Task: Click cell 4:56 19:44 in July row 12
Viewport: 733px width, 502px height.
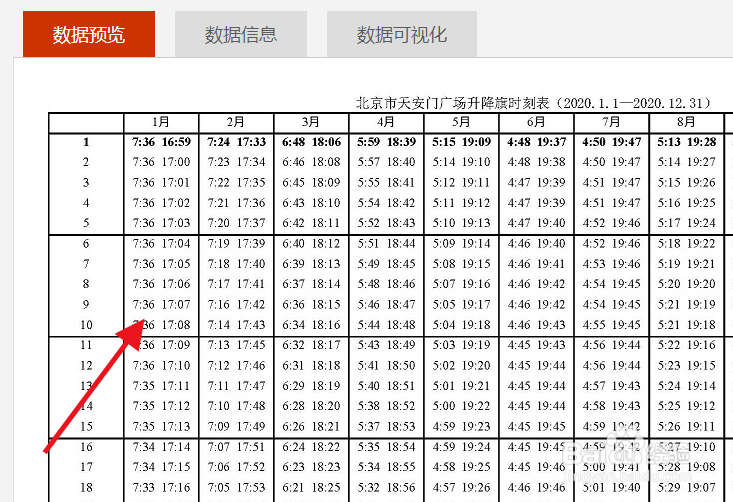Action: pos(611,366)
